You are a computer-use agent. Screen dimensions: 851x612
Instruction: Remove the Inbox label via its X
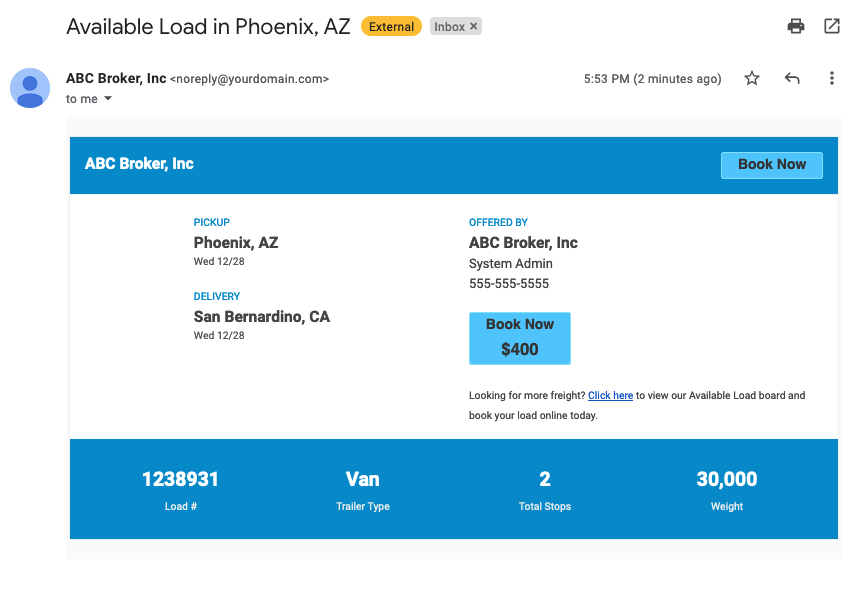pos(473,26)
